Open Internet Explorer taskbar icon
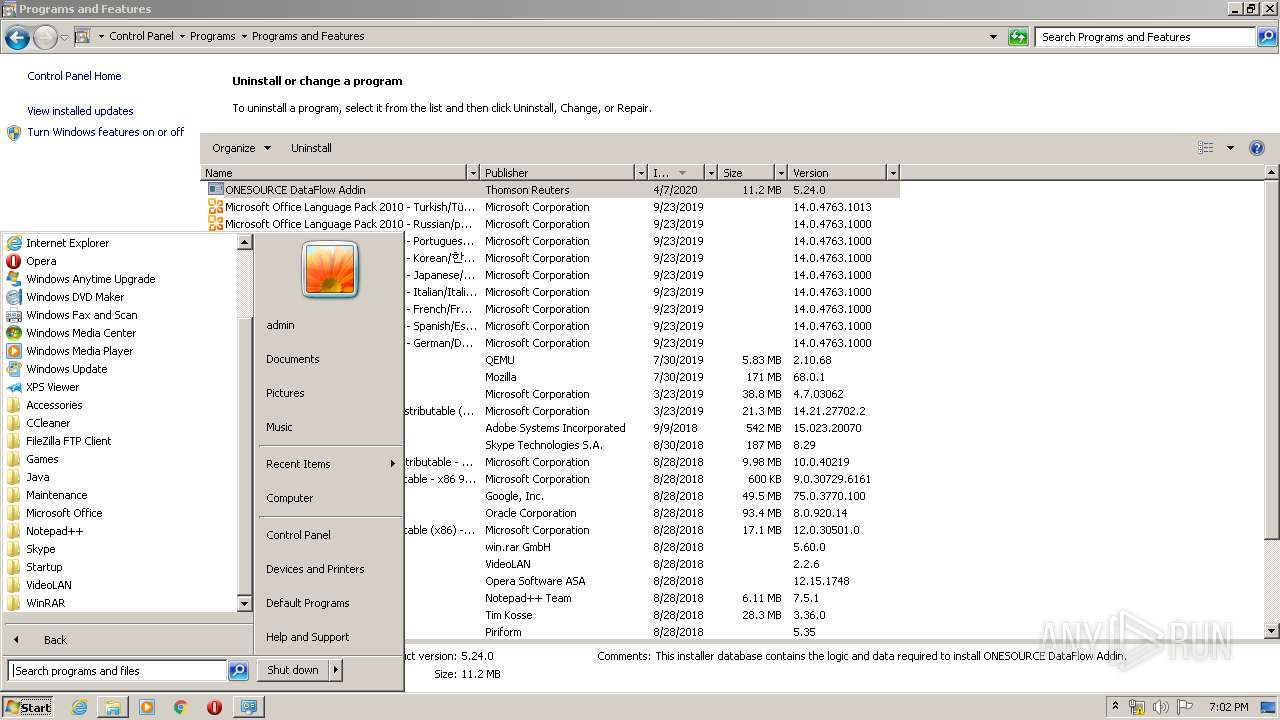 (x=80, y=707)
